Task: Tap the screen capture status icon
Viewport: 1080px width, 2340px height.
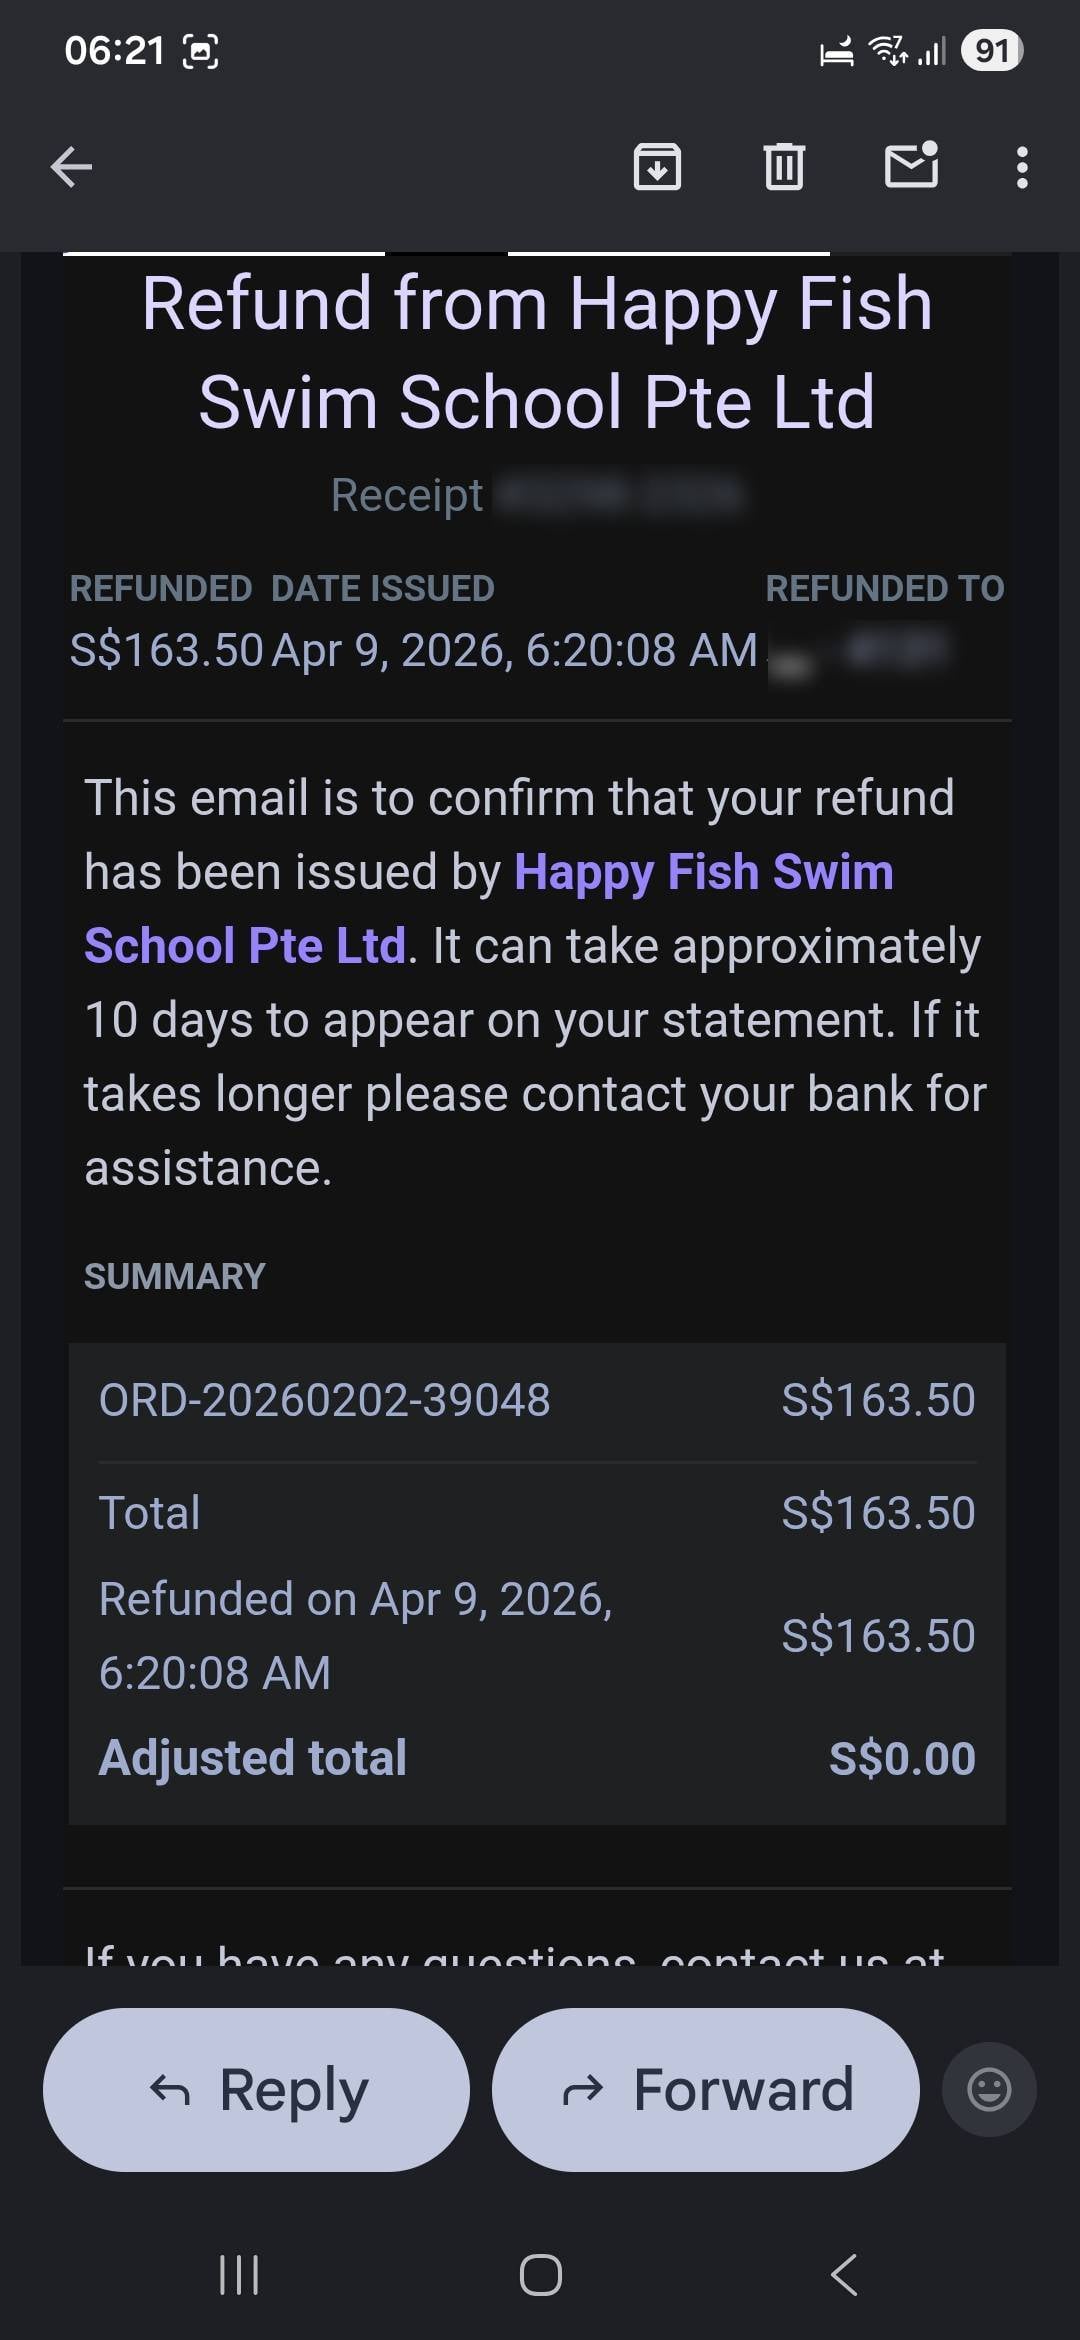Action: tap(201, 51)
